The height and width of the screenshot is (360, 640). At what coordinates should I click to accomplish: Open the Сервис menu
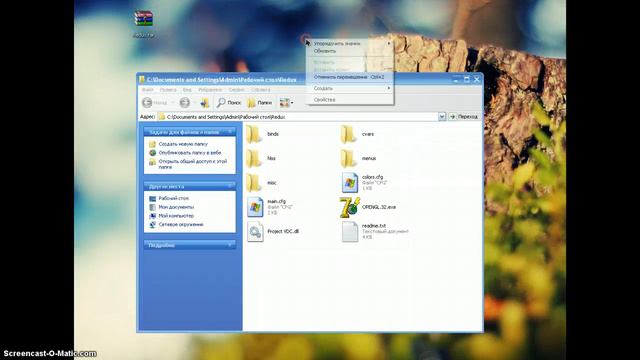[236, 90]
